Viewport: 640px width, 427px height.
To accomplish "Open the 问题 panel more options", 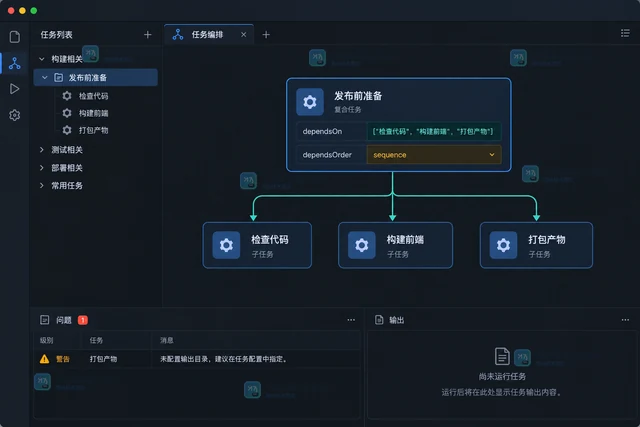I will [x=351, y=320].
